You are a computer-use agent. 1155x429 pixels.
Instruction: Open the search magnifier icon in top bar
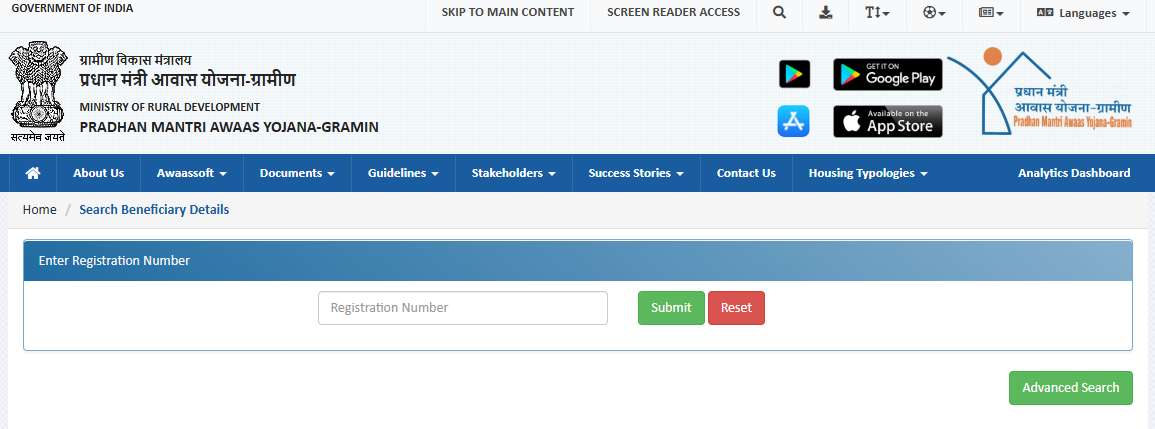click(780, 13)
